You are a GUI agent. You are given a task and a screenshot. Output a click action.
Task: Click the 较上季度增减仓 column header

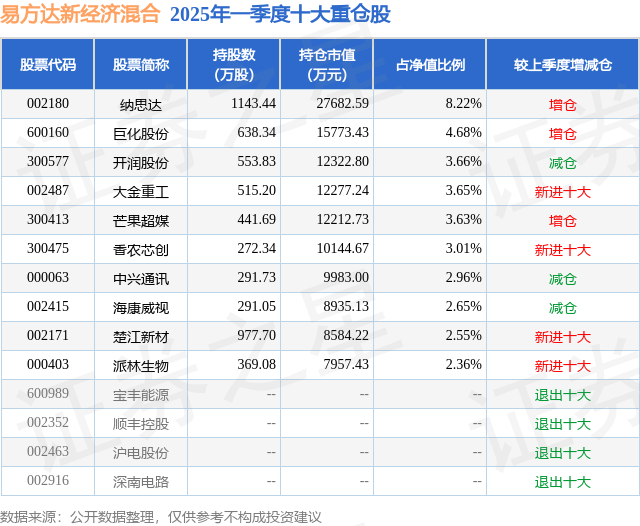coord(563,64)
